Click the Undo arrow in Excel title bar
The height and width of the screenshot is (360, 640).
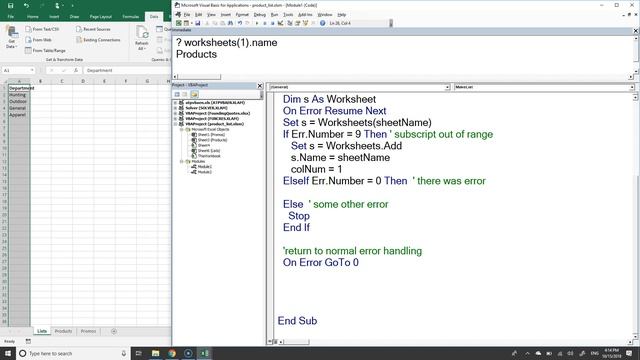click(26, 5)
